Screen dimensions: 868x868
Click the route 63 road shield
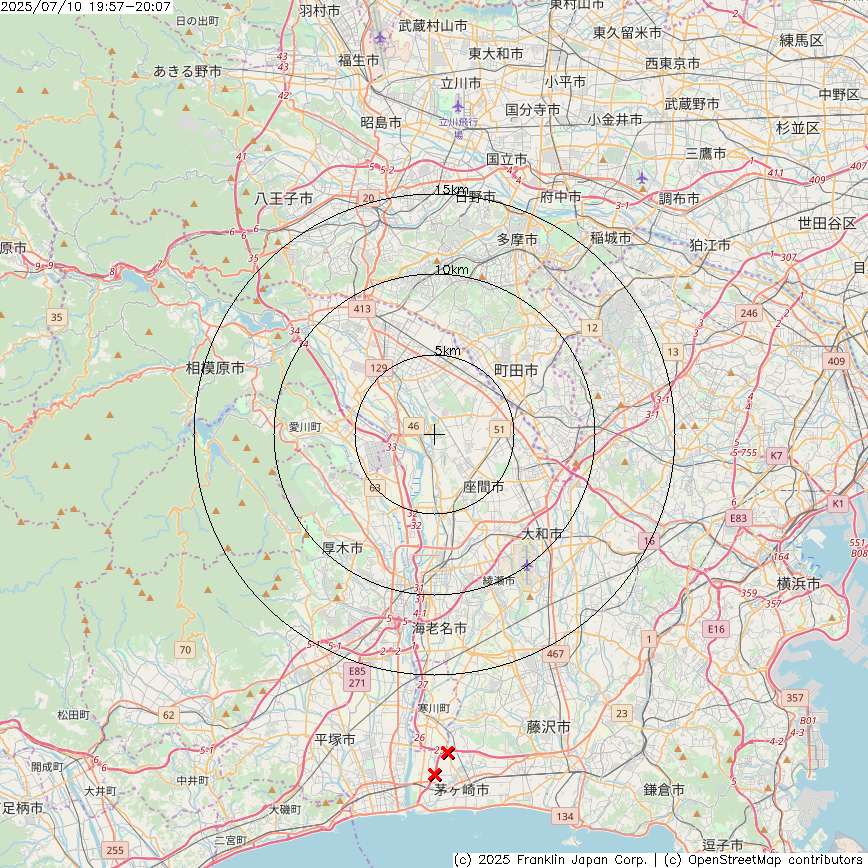tap(375, 488)
